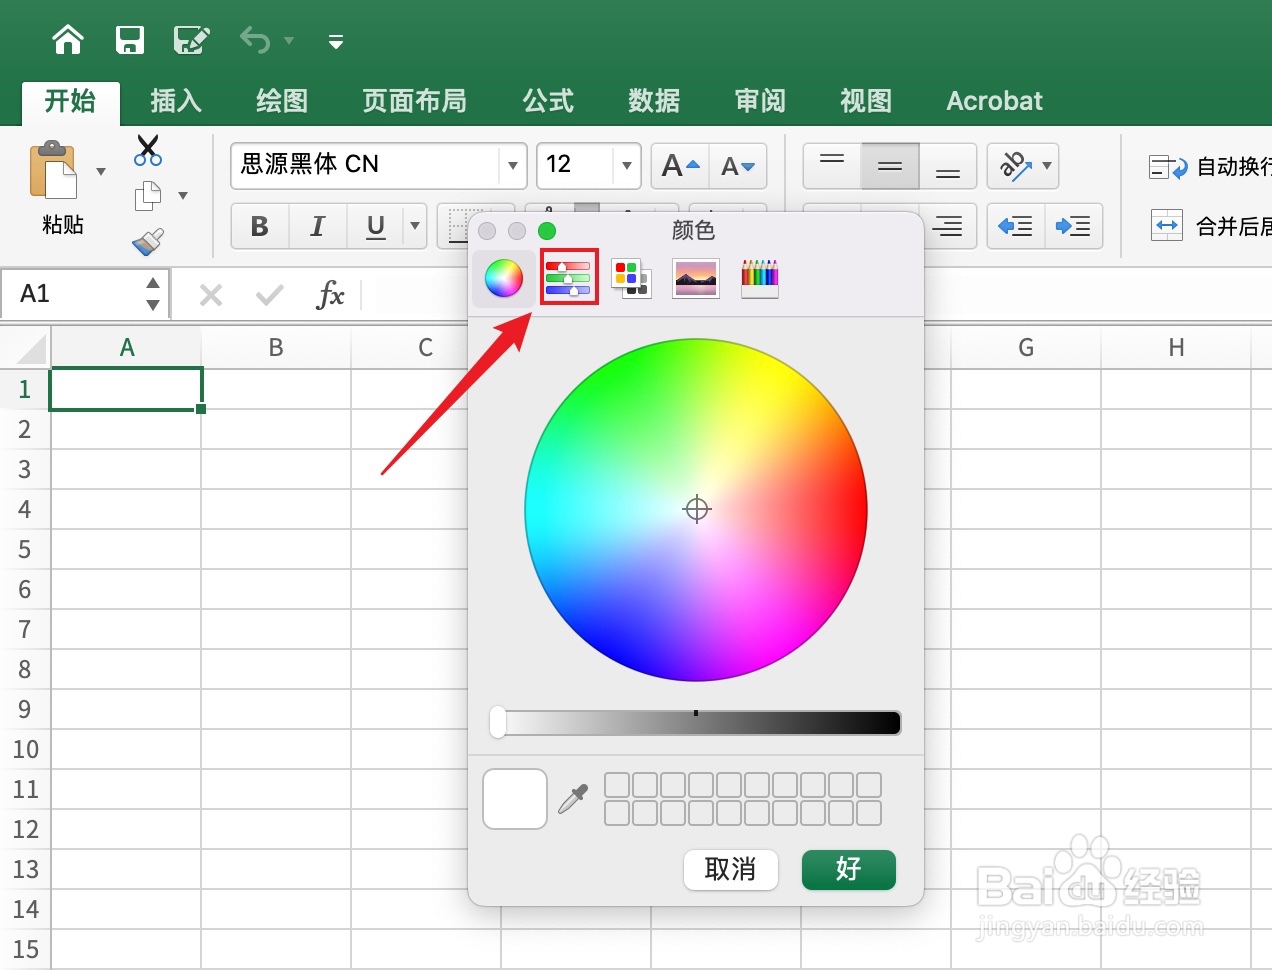Toggle bold formatting
Image resolution: width=1272 pixels, height=970 pixels.
point(260,226)
